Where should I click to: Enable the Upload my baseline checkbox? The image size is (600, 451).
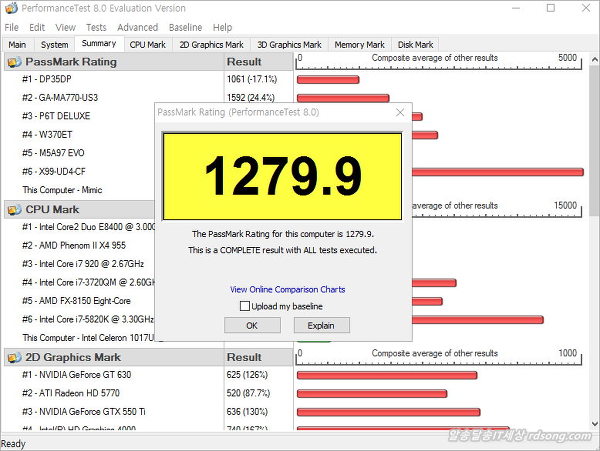click(245, 306)
